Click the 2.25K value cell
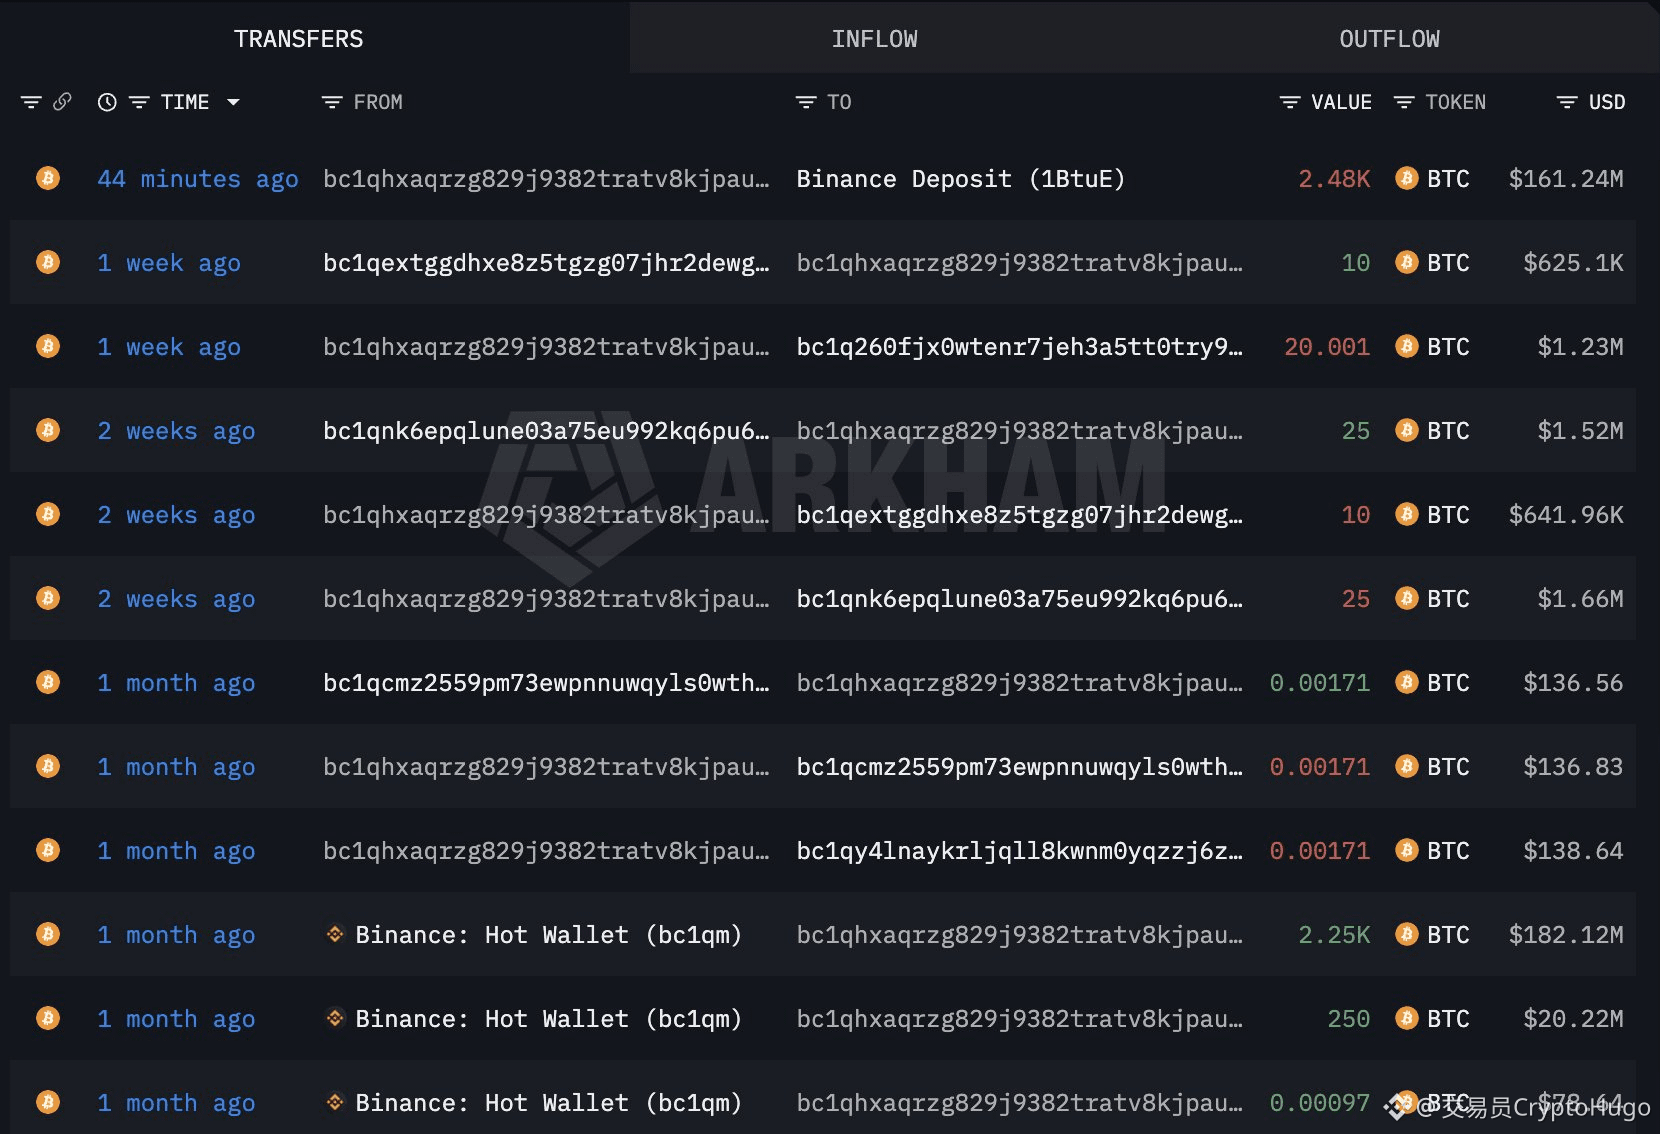This screenshot has height=1134, width=1660. click(1334, 935)
